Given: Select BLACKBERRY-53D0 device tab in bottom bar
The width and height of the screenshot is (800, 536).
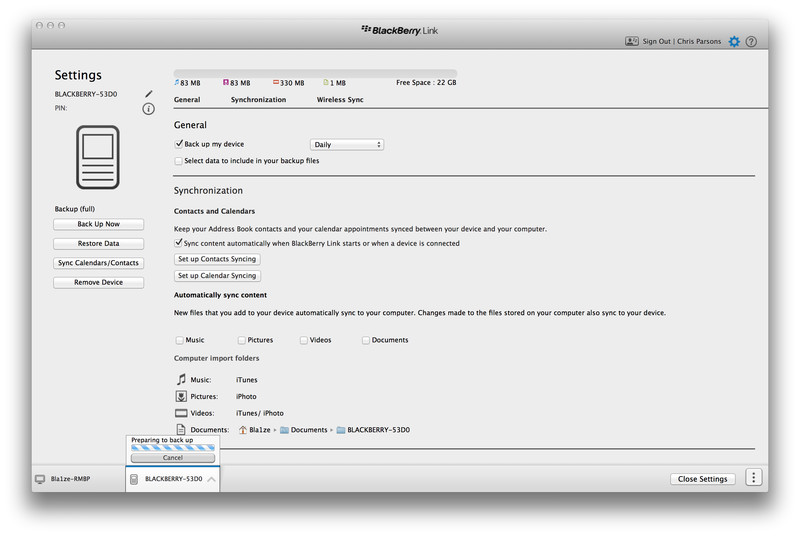Looking at the screenshot, I should pos(172,479).
